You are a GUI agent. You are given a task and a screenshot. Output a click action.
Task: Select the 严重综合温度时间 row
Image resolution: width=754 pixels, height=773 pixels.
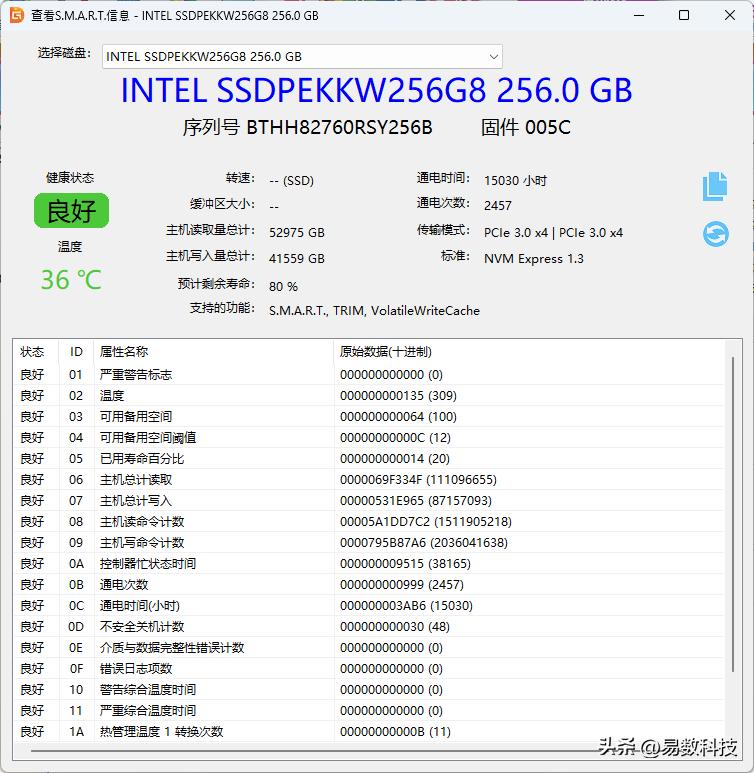tap(369, 710)
